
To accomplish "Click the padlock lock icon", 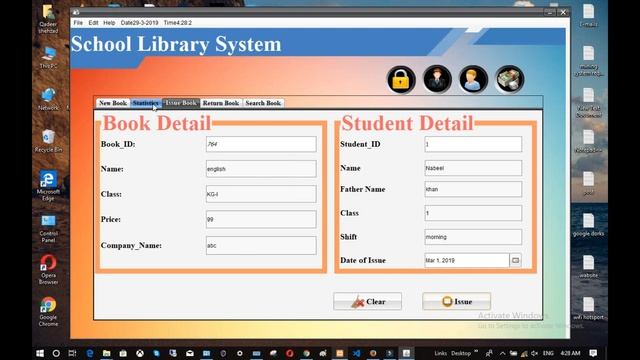I will coord(401,80).
